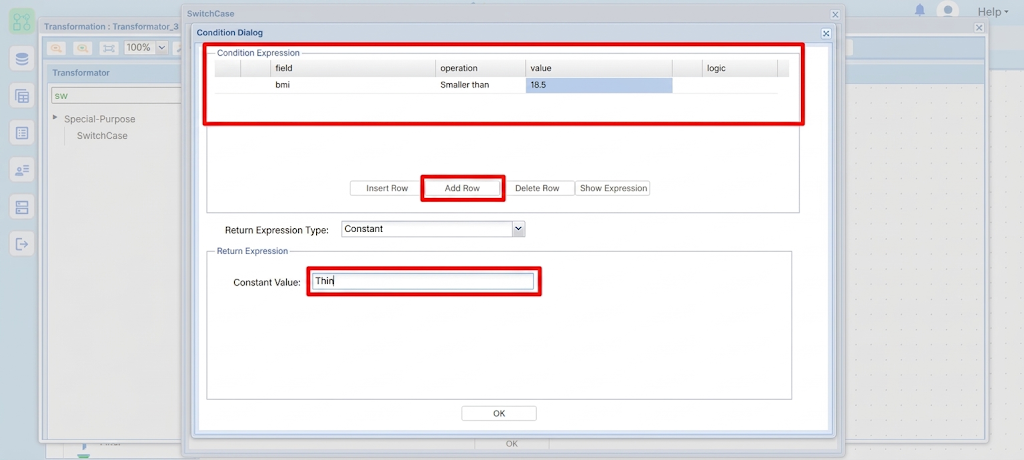This screenshot has height=460, width=1024.
Task: Open the database icon in the sidebar
Action: (x=22, y=59)
